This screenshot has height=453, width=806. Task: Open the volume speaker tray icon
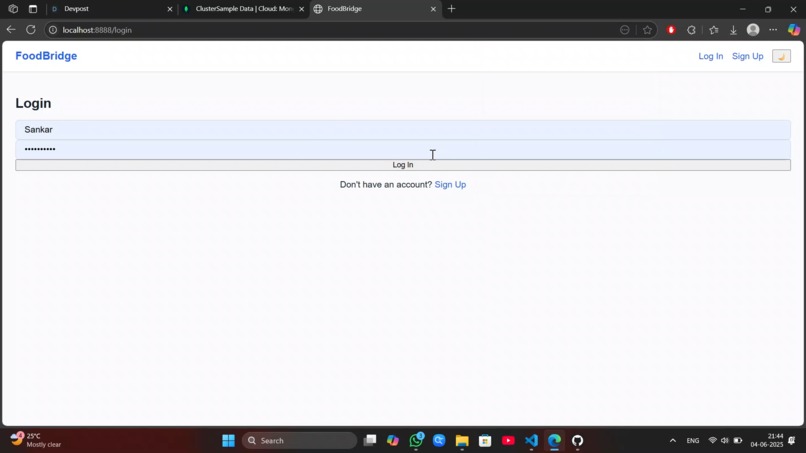(725, 441)
